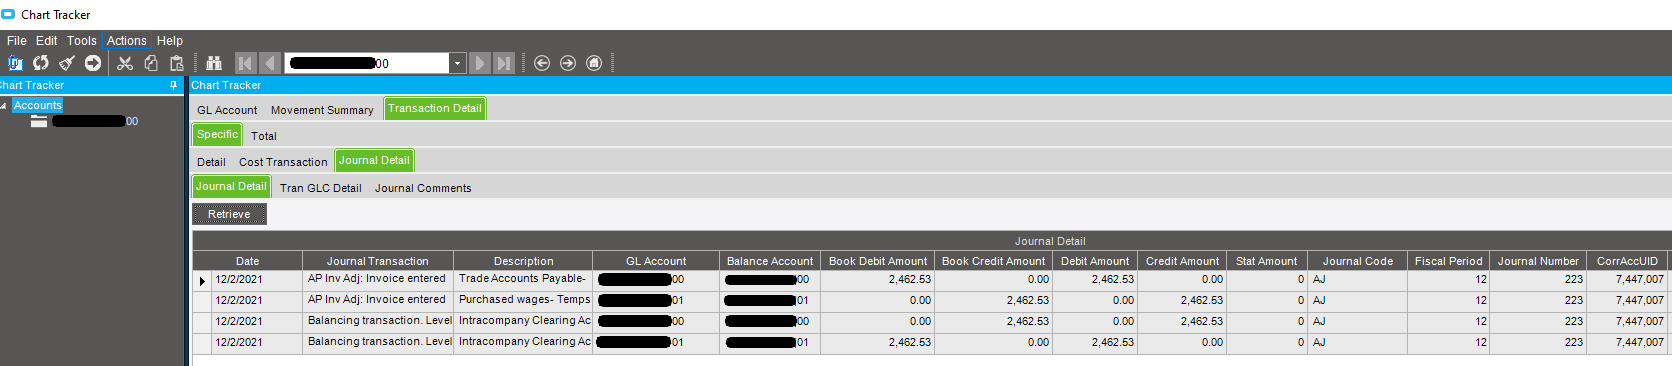Open the Actions menu
The height and width of the screenshot is (366, 1672).
point(127,41)
